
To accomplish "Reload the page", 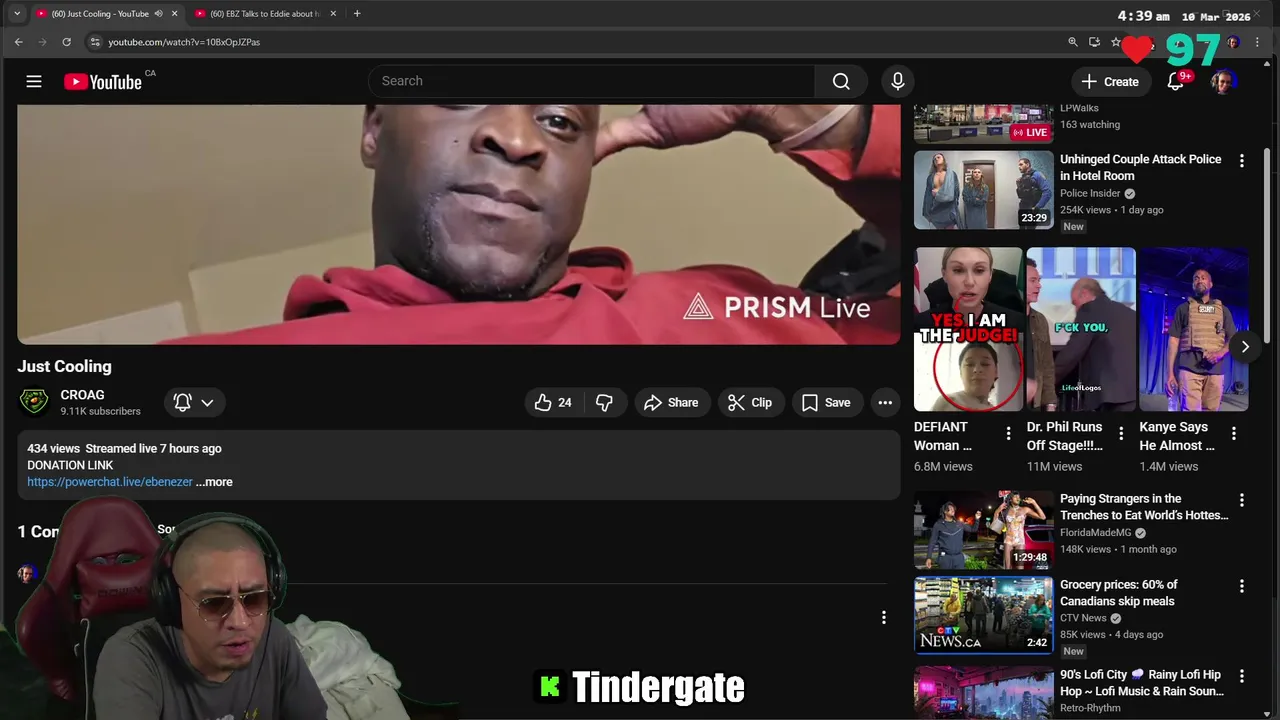I will [66, 42].
